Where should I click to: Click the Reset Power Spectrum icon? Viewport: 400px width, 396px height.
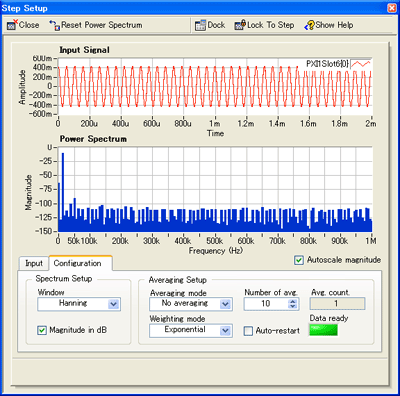tap(54, 25)
